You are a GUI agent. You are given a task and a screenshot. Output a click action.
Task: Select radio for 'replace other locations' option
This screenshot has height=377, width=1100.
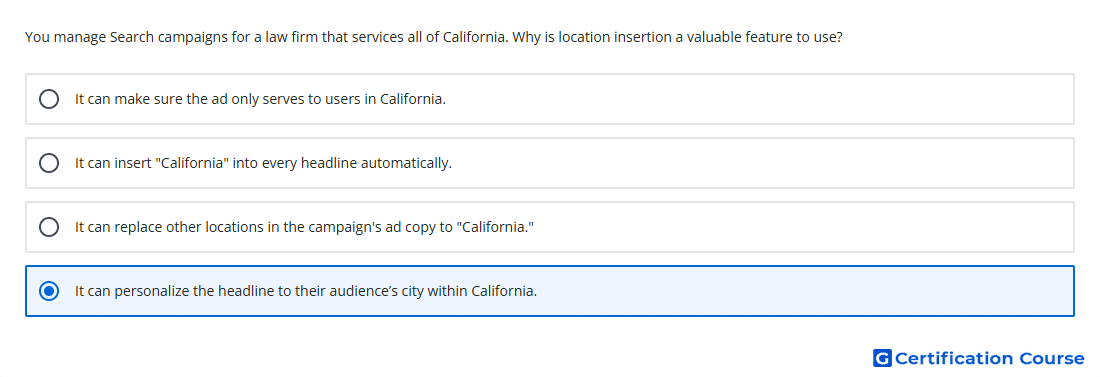(49, 227)
